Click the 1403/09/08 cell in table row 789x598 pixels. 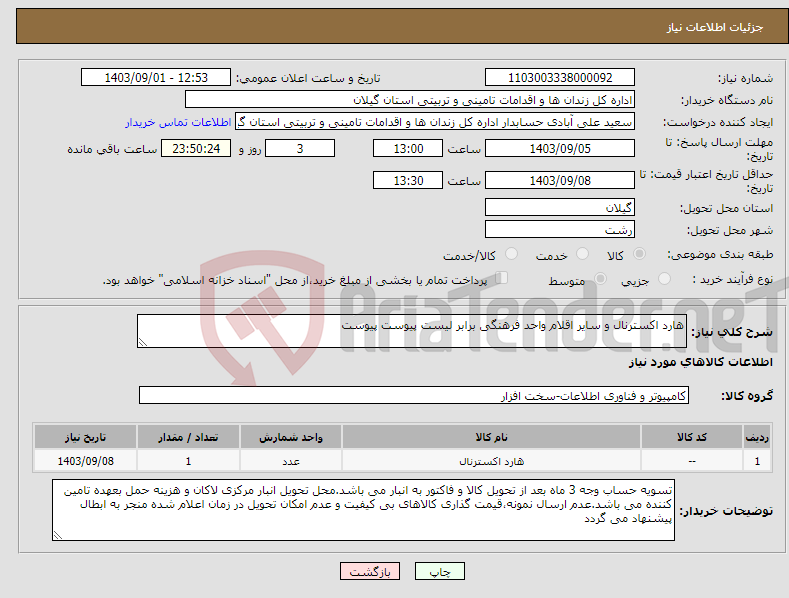(x=86, y=461)
